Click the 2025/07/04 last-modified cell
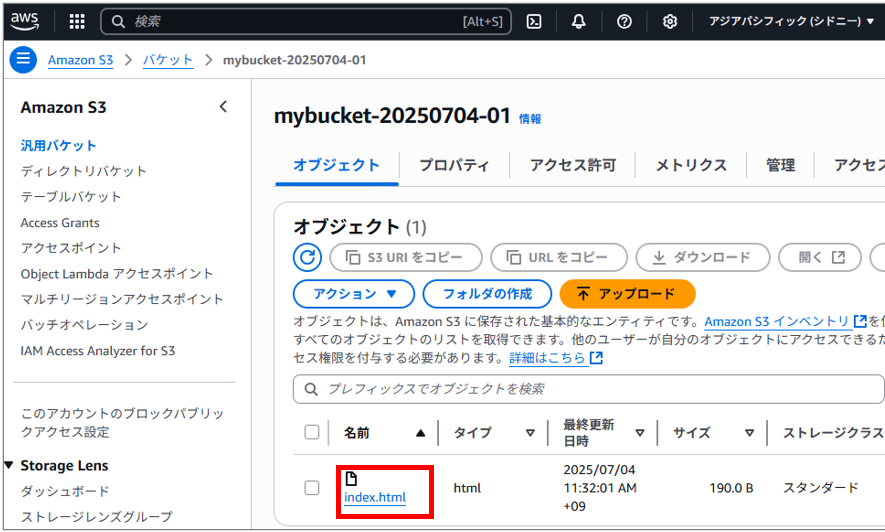Image resolution: width=885 pixels, height=532 pixels. 600,488
